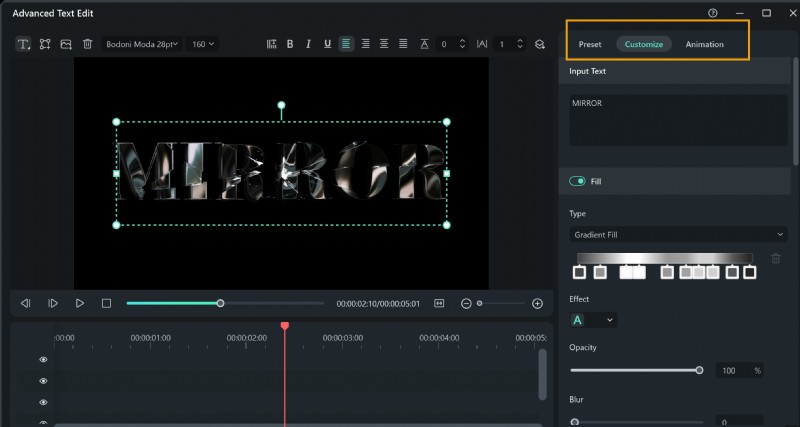The width and height of the screenshot is (800, 427).
Task: Click the Blur slider handle
Action: pyautogui.click(x=575, y=422)
